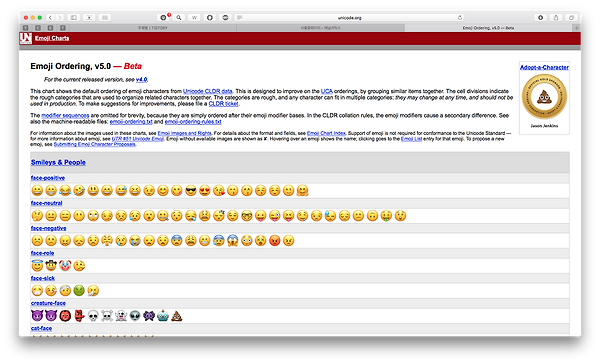Image resolution: width=600 pixels, height=364 pixels.
Task: Click the sunglasses face emoji
Action: click(x=191, y=190)
